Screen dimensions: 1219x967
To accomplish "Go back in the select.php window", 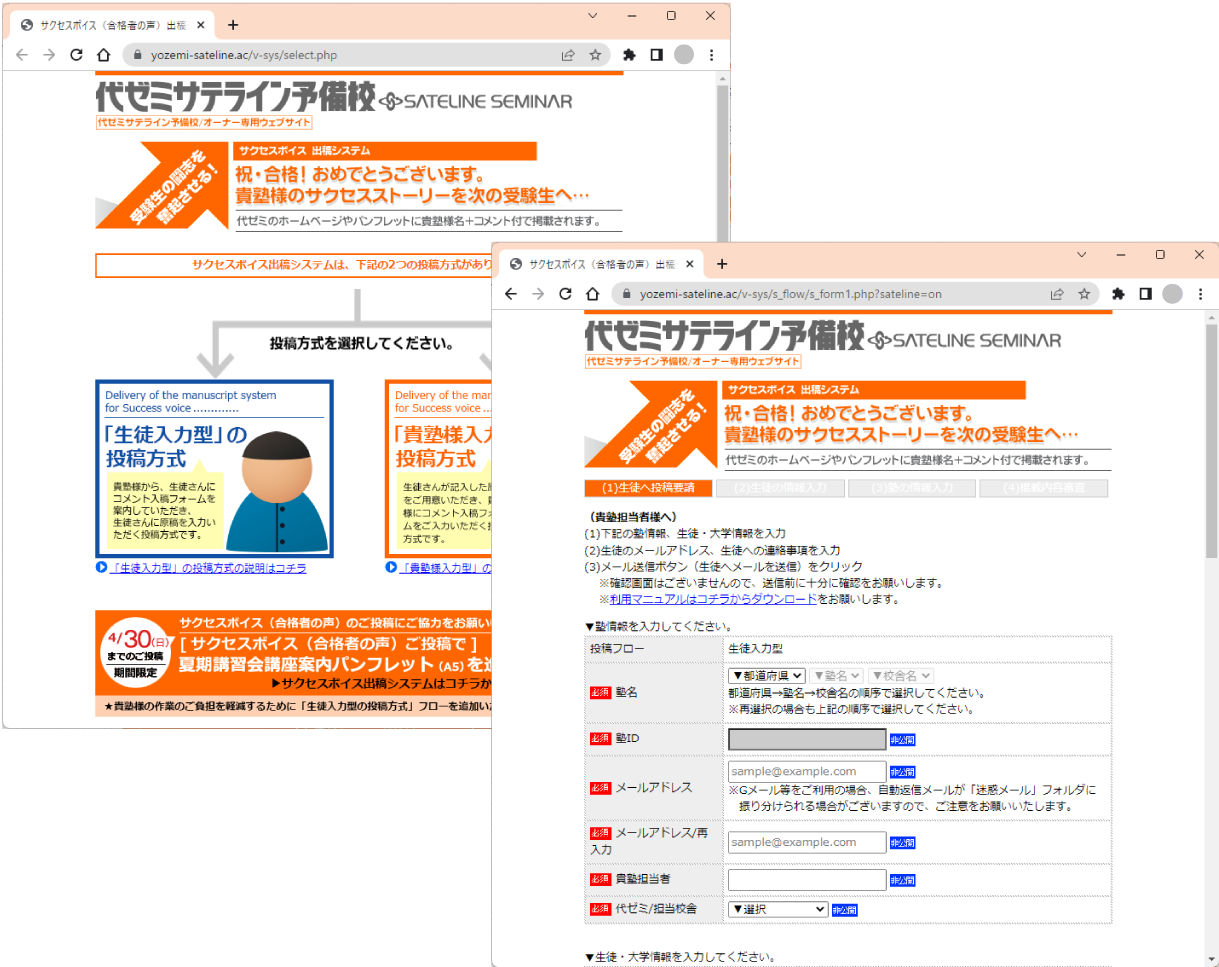I will click(21, 55).
